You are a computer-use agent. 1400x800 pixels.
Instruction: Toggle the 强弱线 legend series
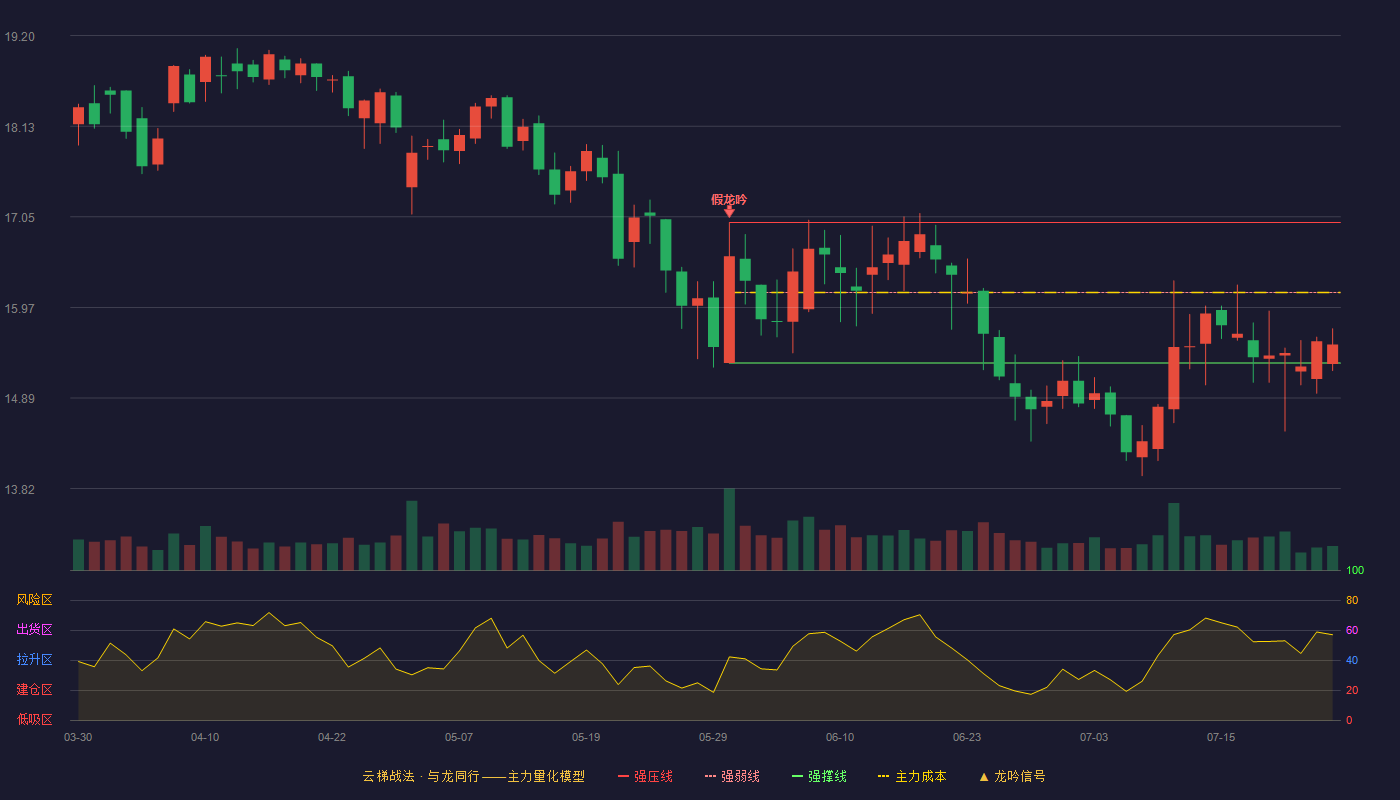coord(732,776)
